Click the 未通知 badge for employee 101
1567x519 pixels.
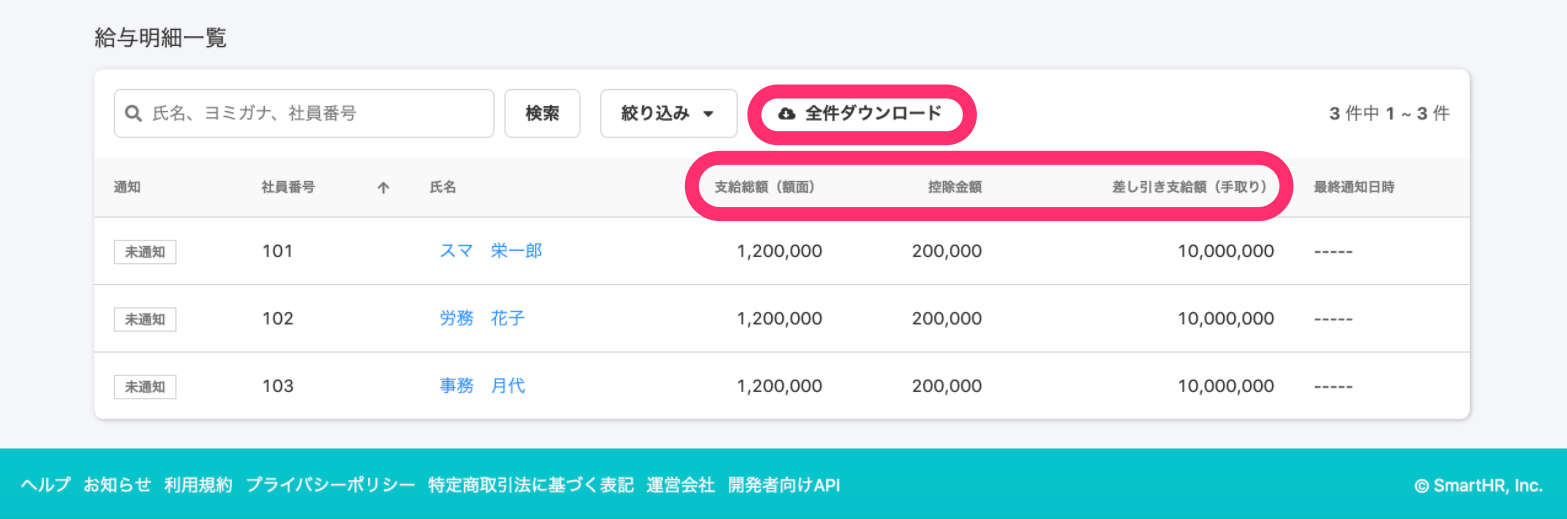coord(145,252)
